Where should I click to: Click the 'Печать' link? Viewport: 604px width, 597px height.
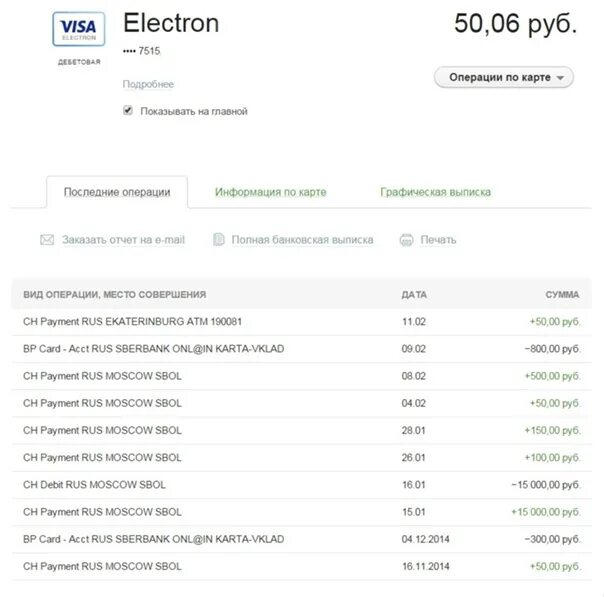click(438, 240)
